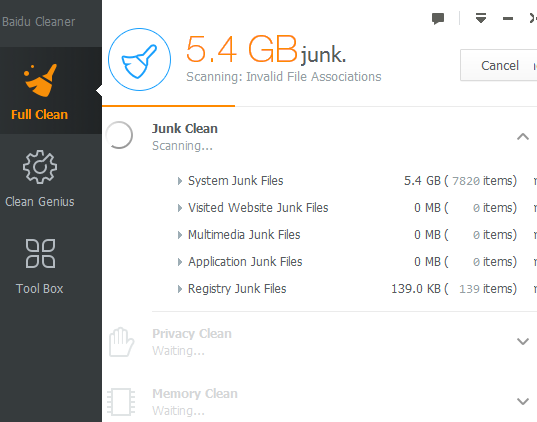Click the Memory Clean chip icon
Viewport: 537px width, 422px height.
coord(121,402)
